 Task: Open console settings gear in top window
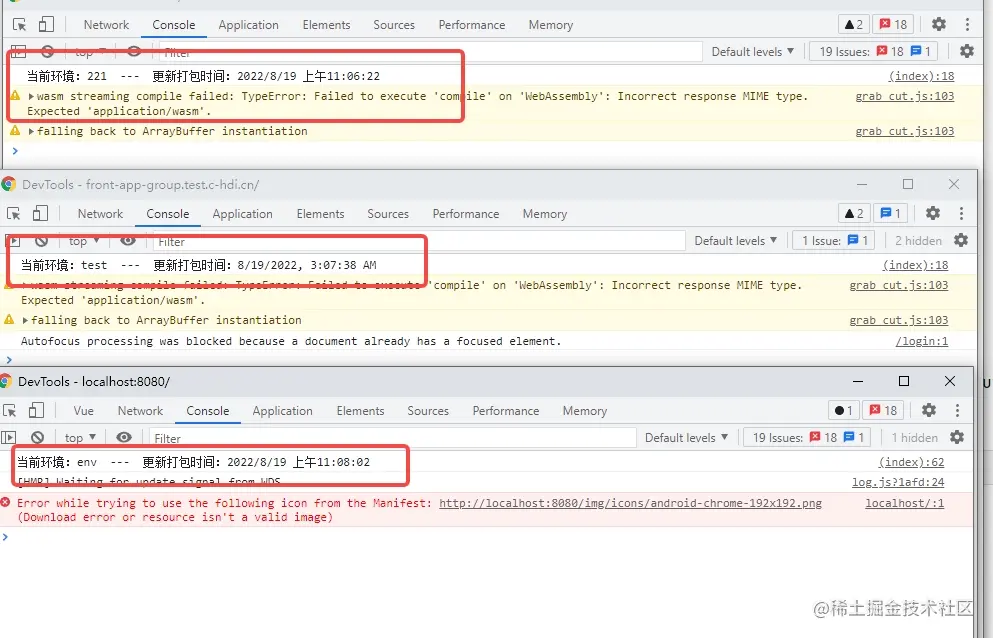[x=966, y=51]
